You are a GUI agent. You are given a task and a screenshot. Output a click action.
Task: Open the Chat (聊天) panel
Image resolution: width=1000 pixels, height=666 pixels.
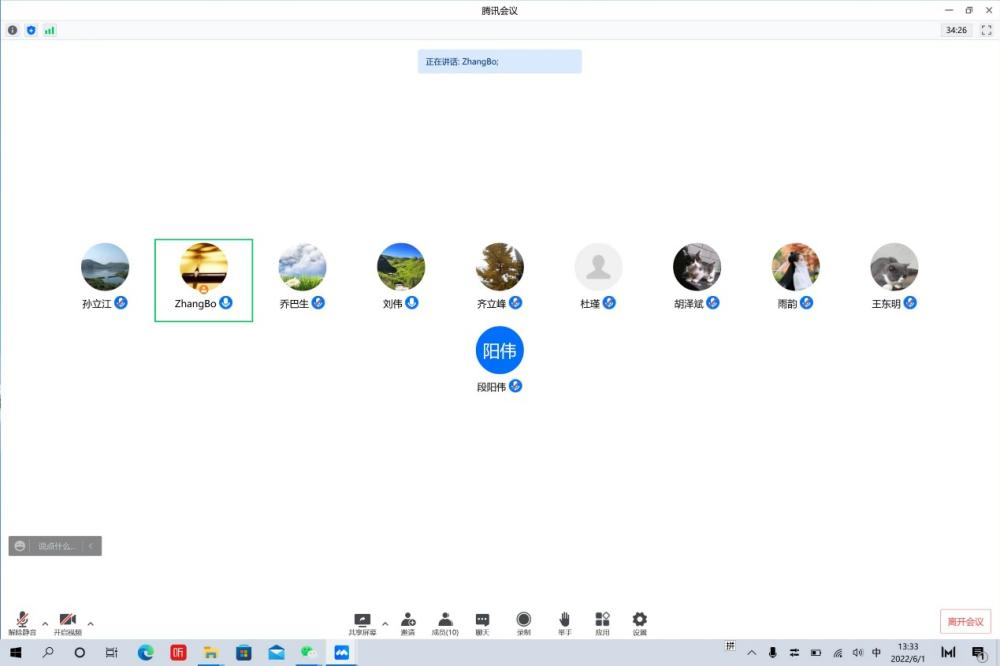click(482, 622)
